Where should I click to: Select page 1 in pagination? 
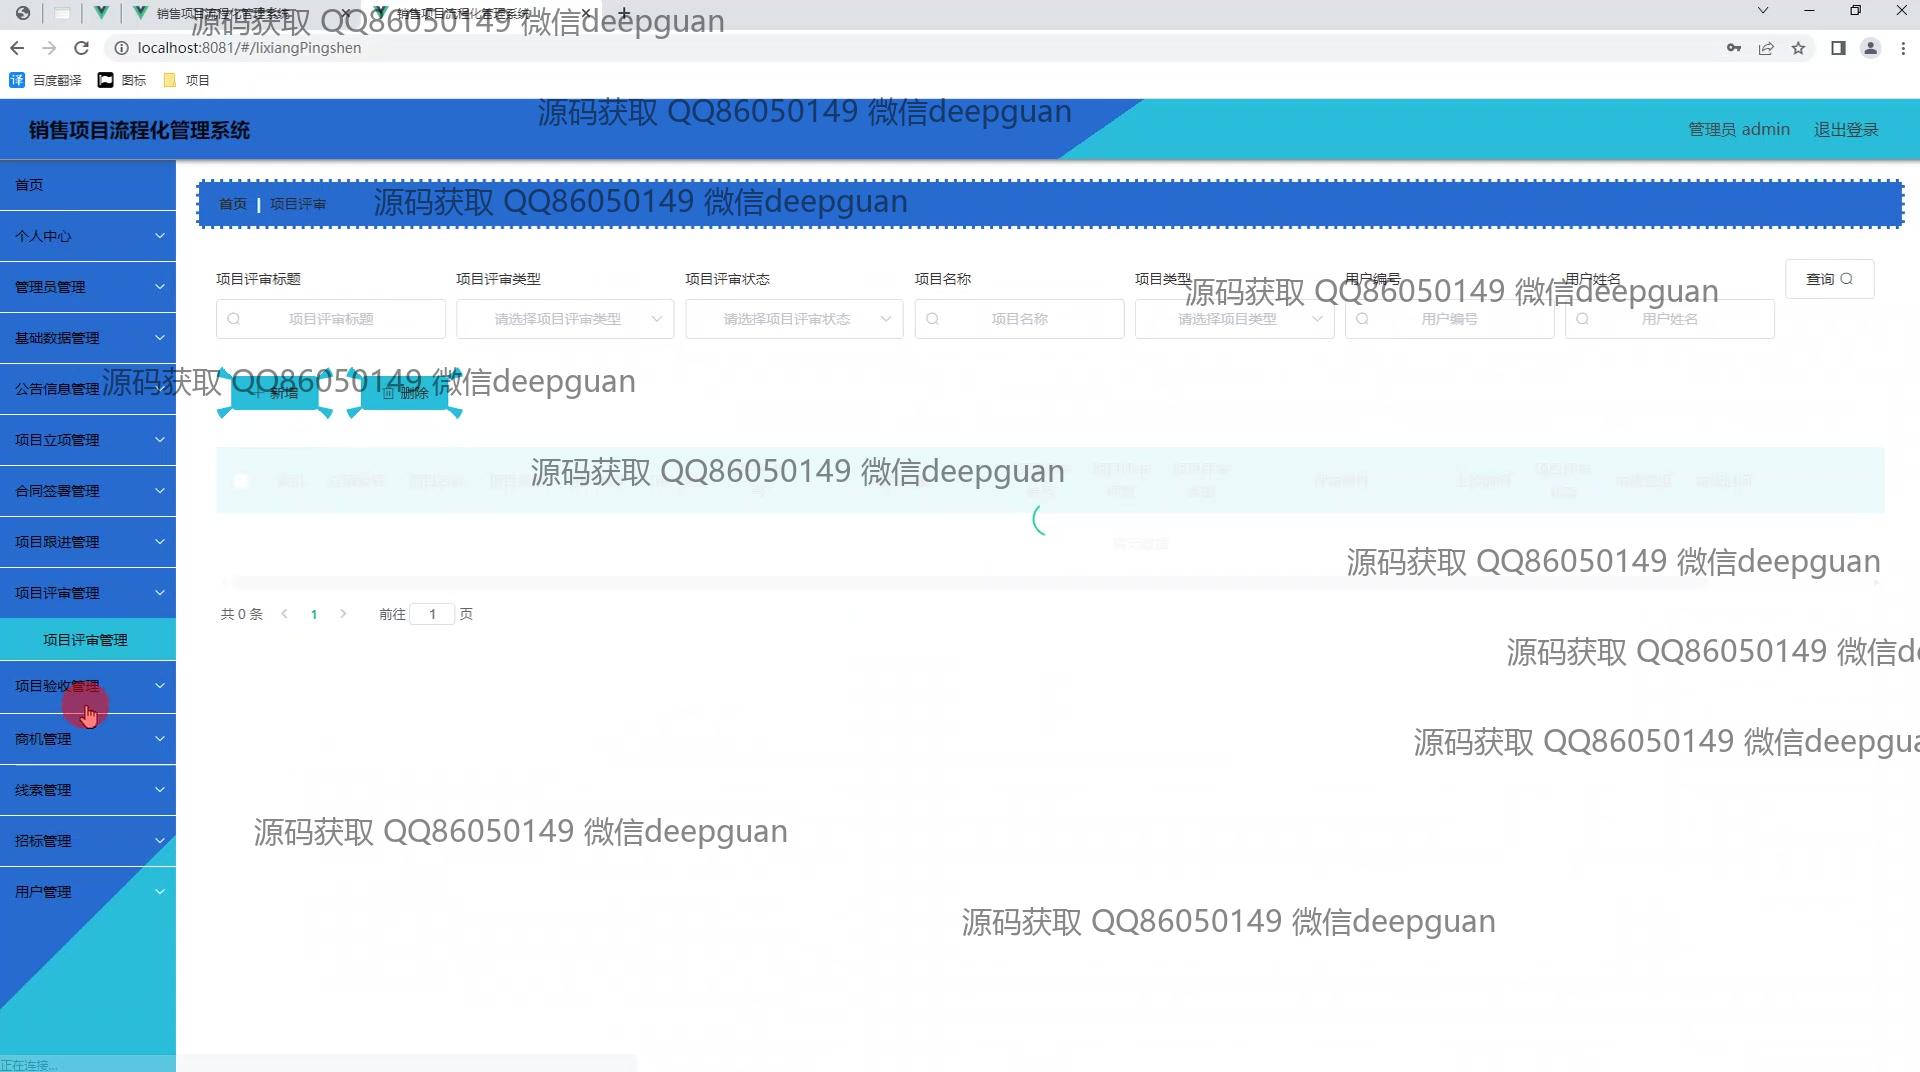(x=314, y=614)
